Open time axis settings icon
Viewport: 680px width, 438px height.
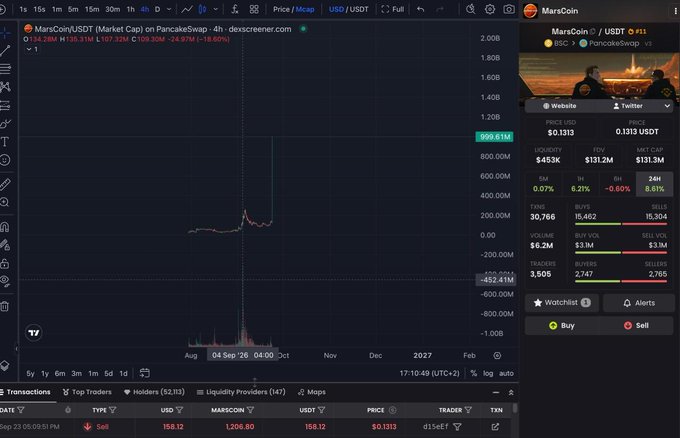[497, 356]
